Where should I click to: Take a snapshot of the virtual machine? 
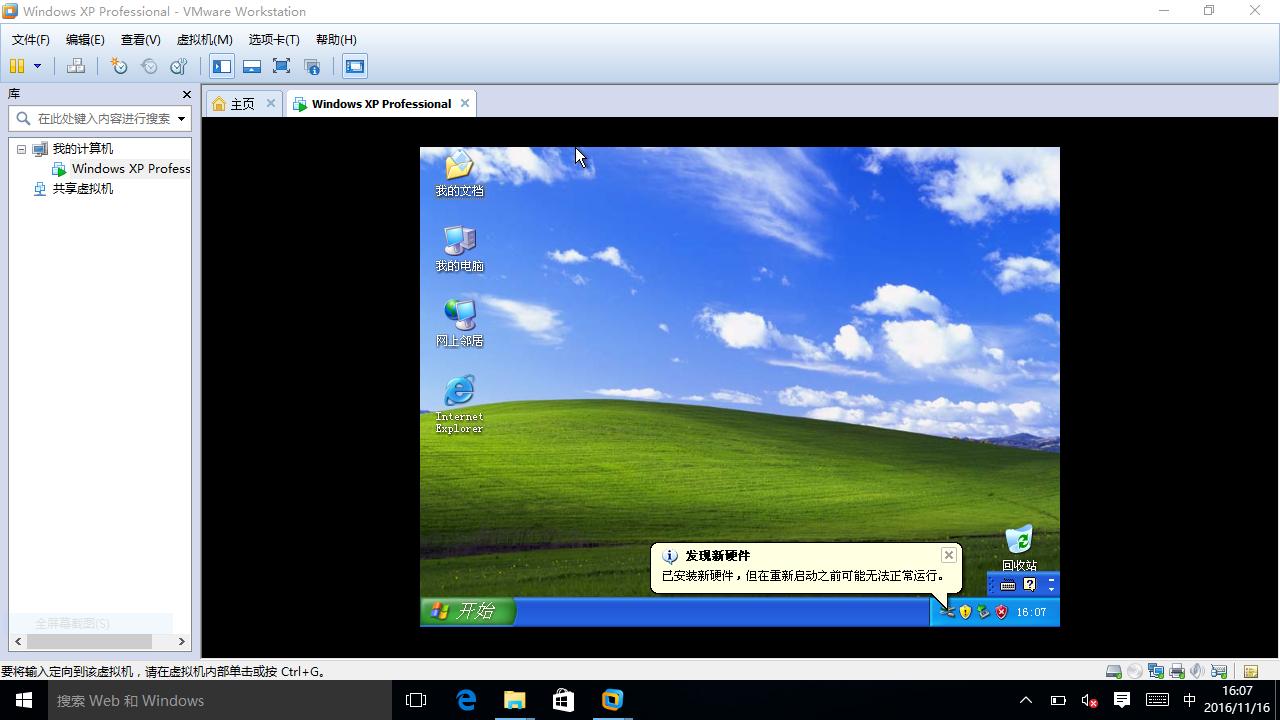point(119,66)
